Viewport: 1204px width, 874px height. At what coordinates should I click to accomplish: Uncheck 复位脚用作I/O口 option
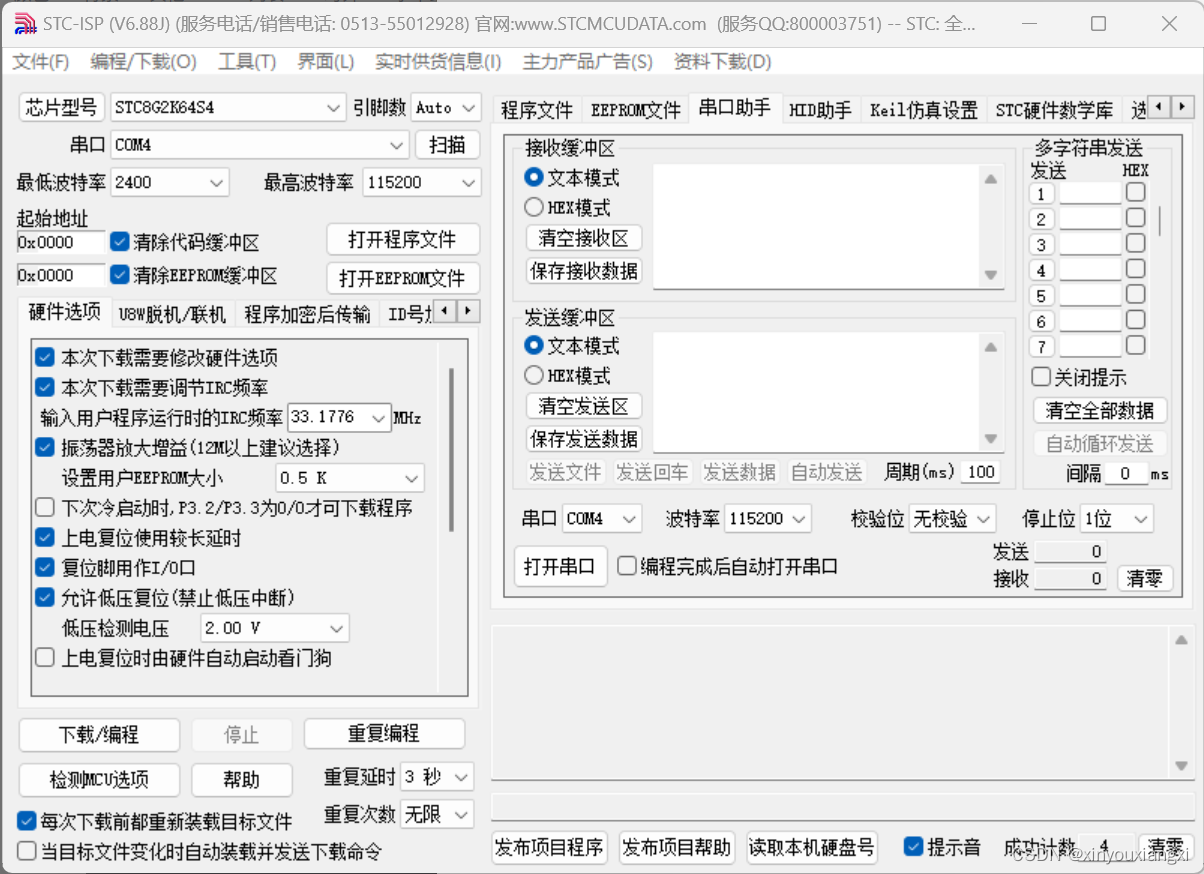[x=44, y=567]
